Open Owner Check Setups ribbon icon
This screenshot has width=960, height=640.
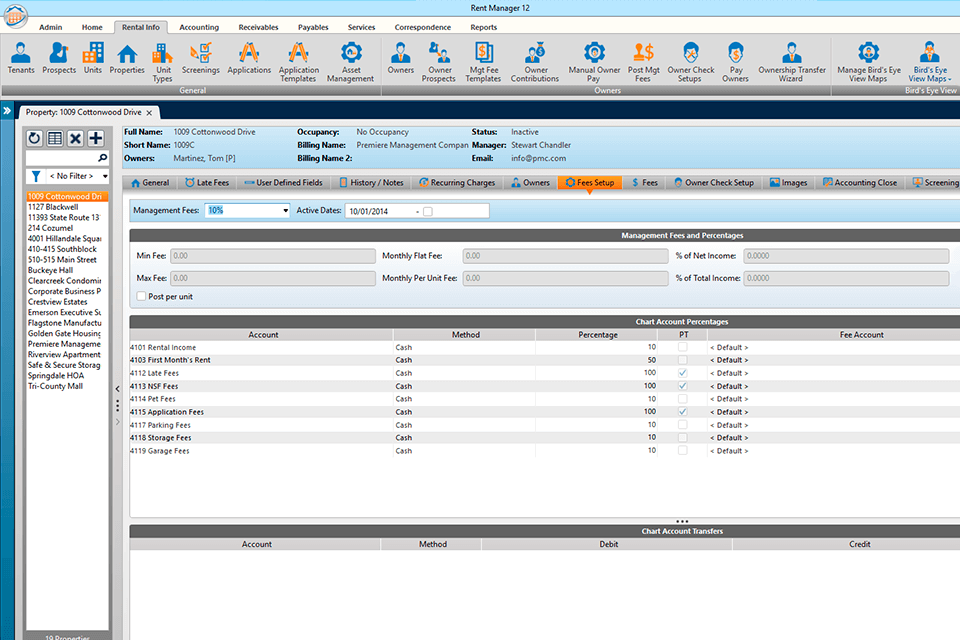tap(691, 62)
